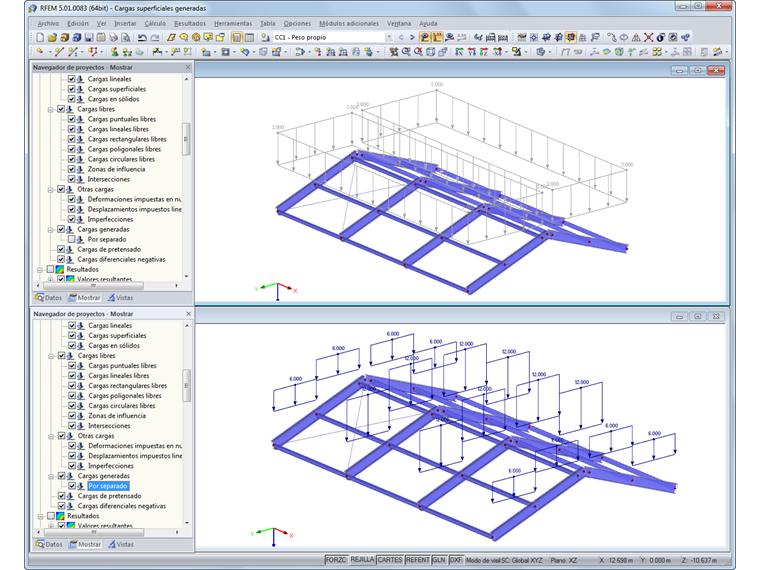Open the load case dropdown arrow
This screenshot has height=570, width=760.
click(x=389, y=37)
